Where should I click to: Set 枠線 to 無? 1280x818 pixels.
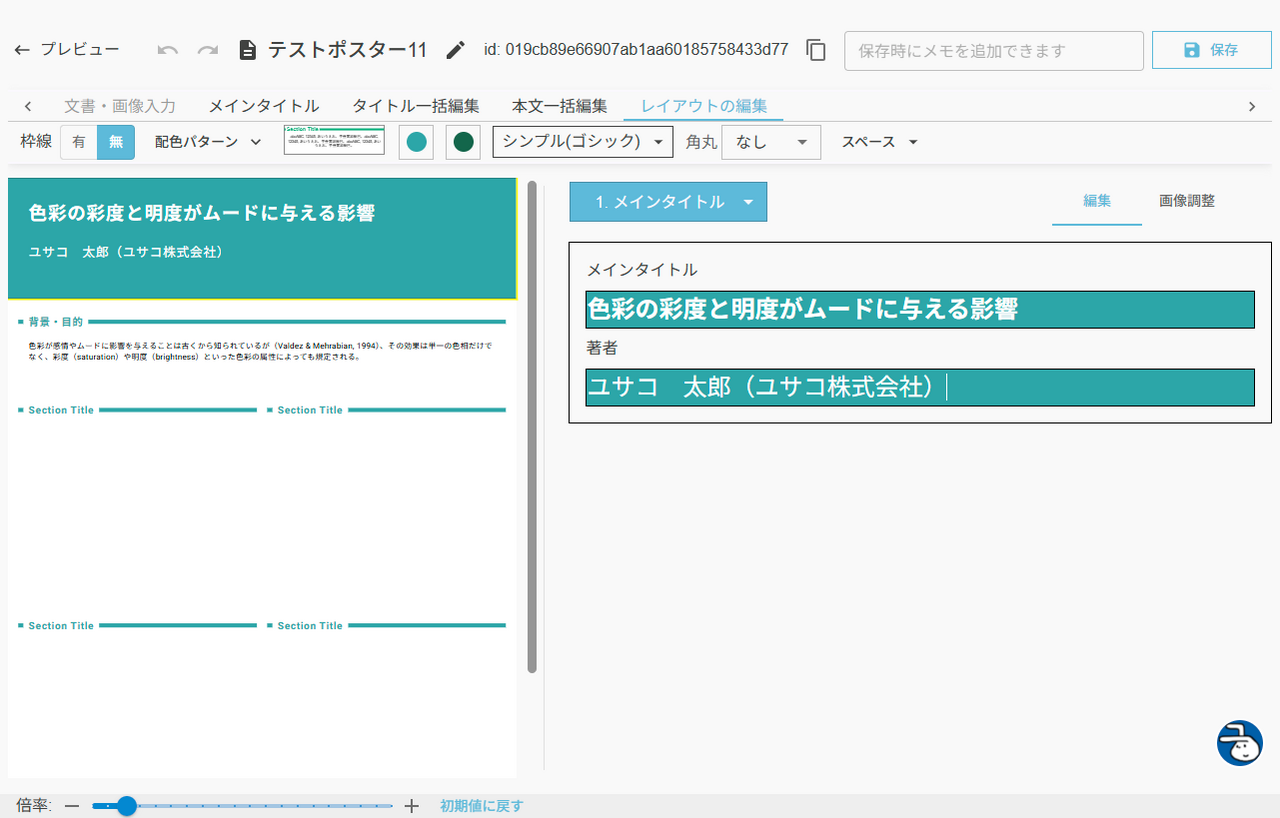116,142
